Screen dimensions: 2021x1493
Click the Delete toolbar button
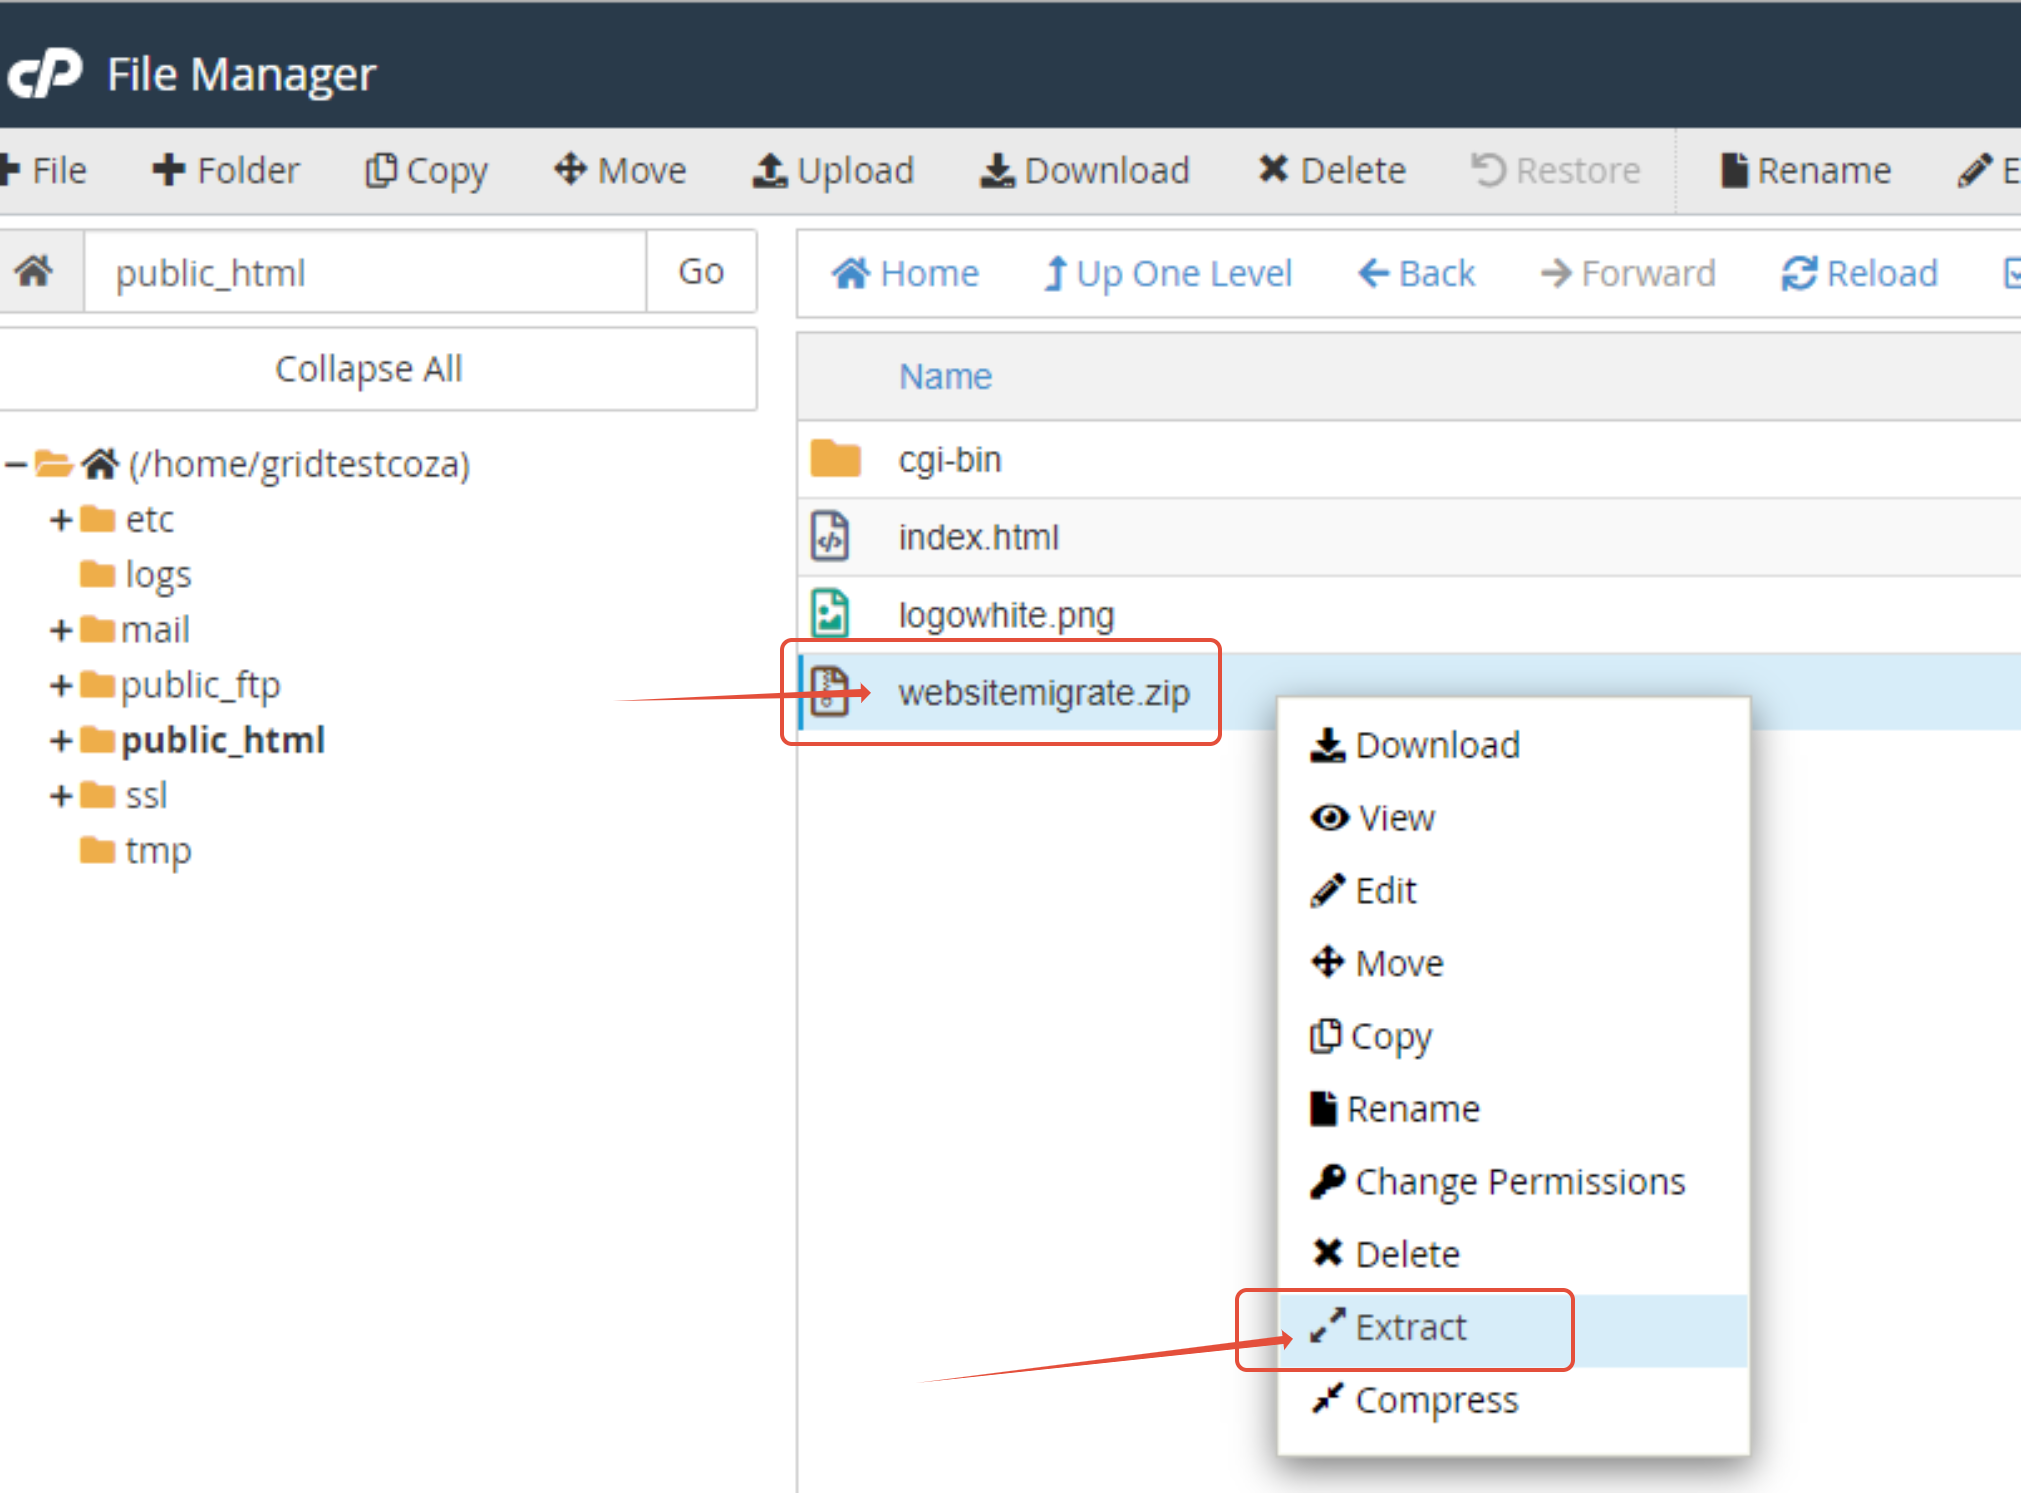[1331, 170]
